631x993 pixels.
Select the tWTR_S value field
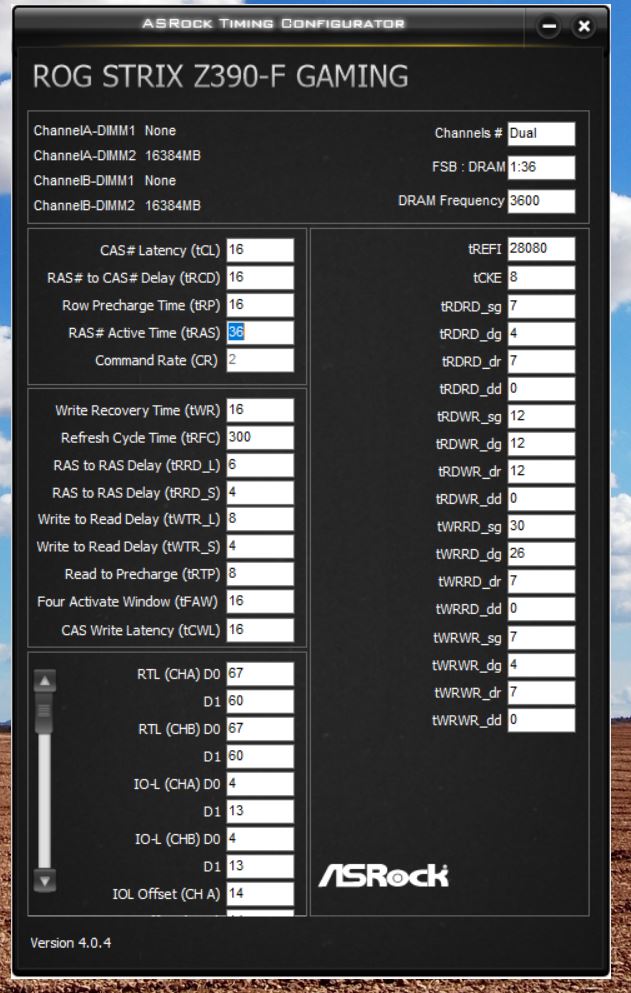click(x=260, y=547)
